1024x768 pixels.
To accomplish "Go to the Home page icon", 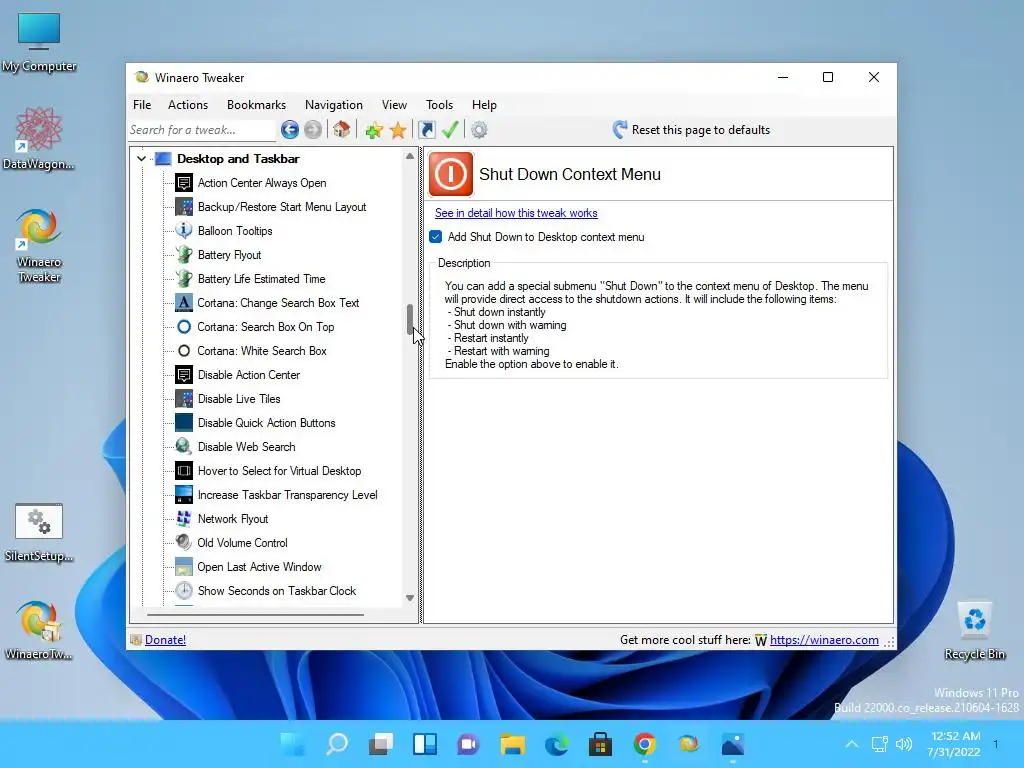I will pyautogui.click(x=342, y=130).
